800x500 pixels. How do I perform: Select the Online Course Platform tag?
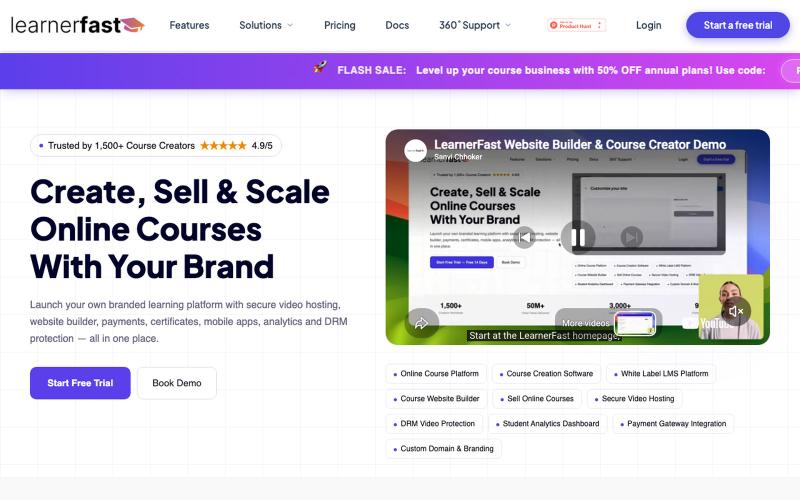click(x=436, y=374)
